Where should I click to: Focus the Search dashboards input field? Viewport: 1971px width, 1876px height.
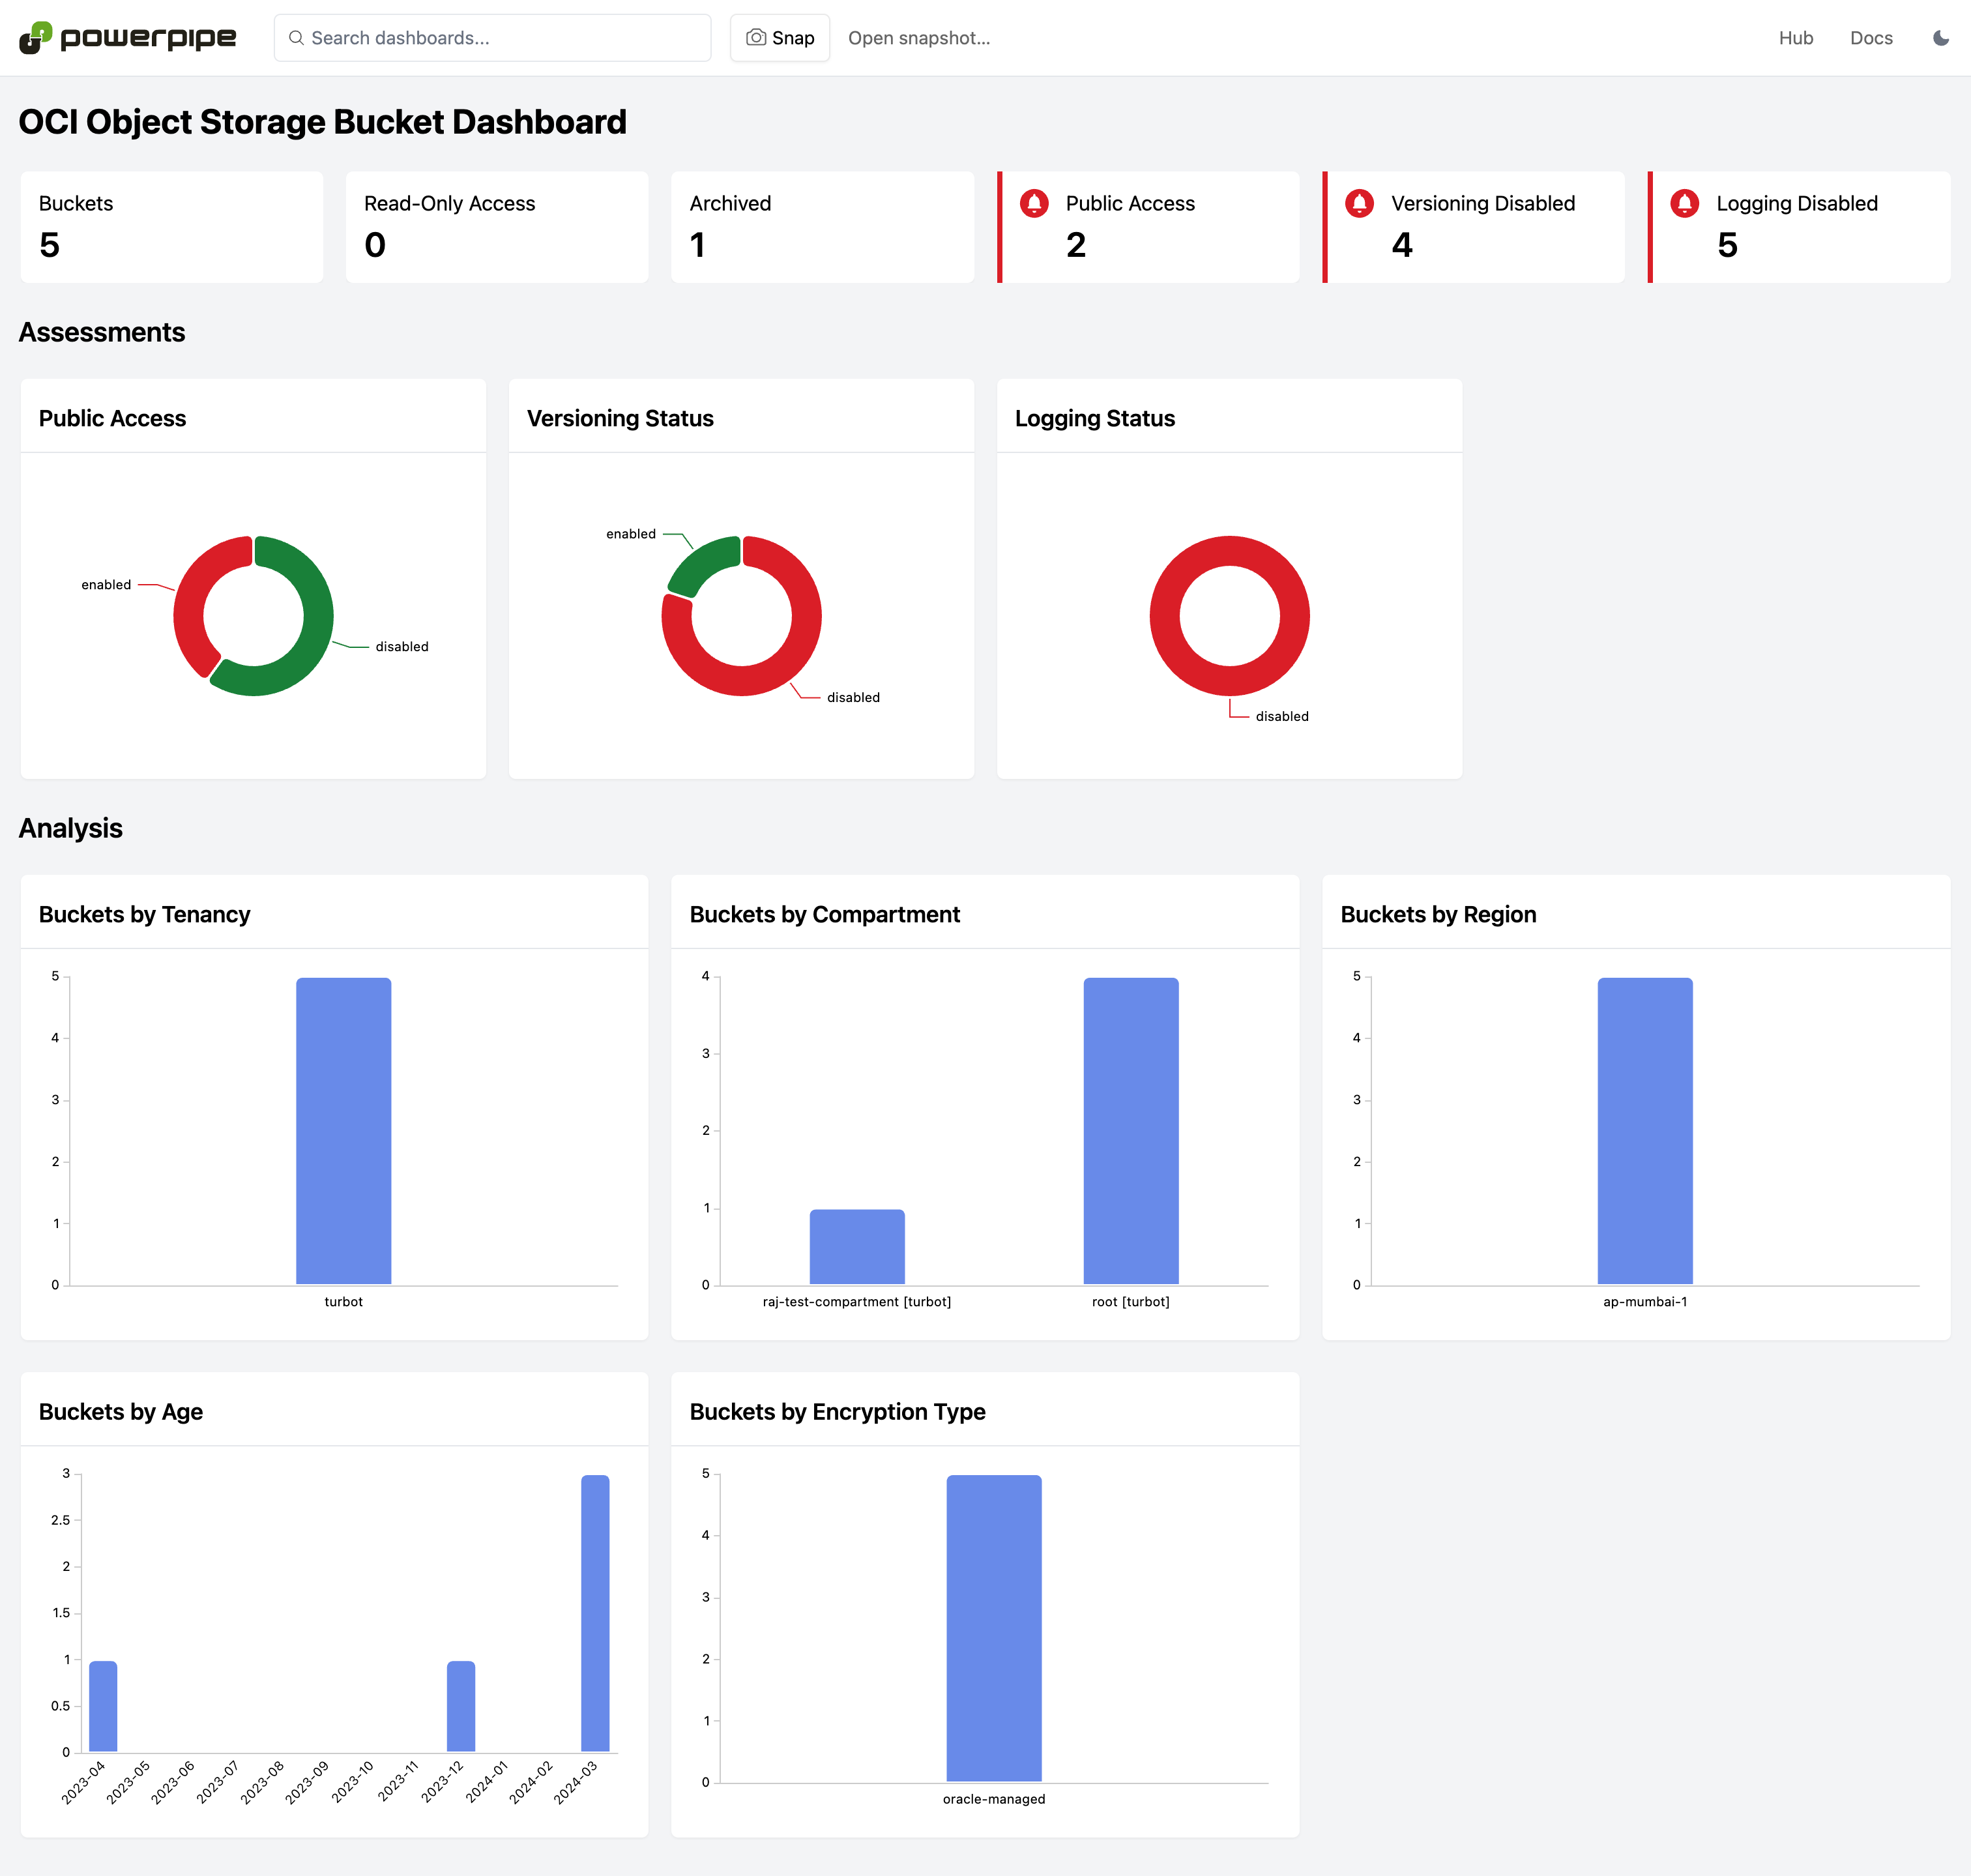click(500, 38)
